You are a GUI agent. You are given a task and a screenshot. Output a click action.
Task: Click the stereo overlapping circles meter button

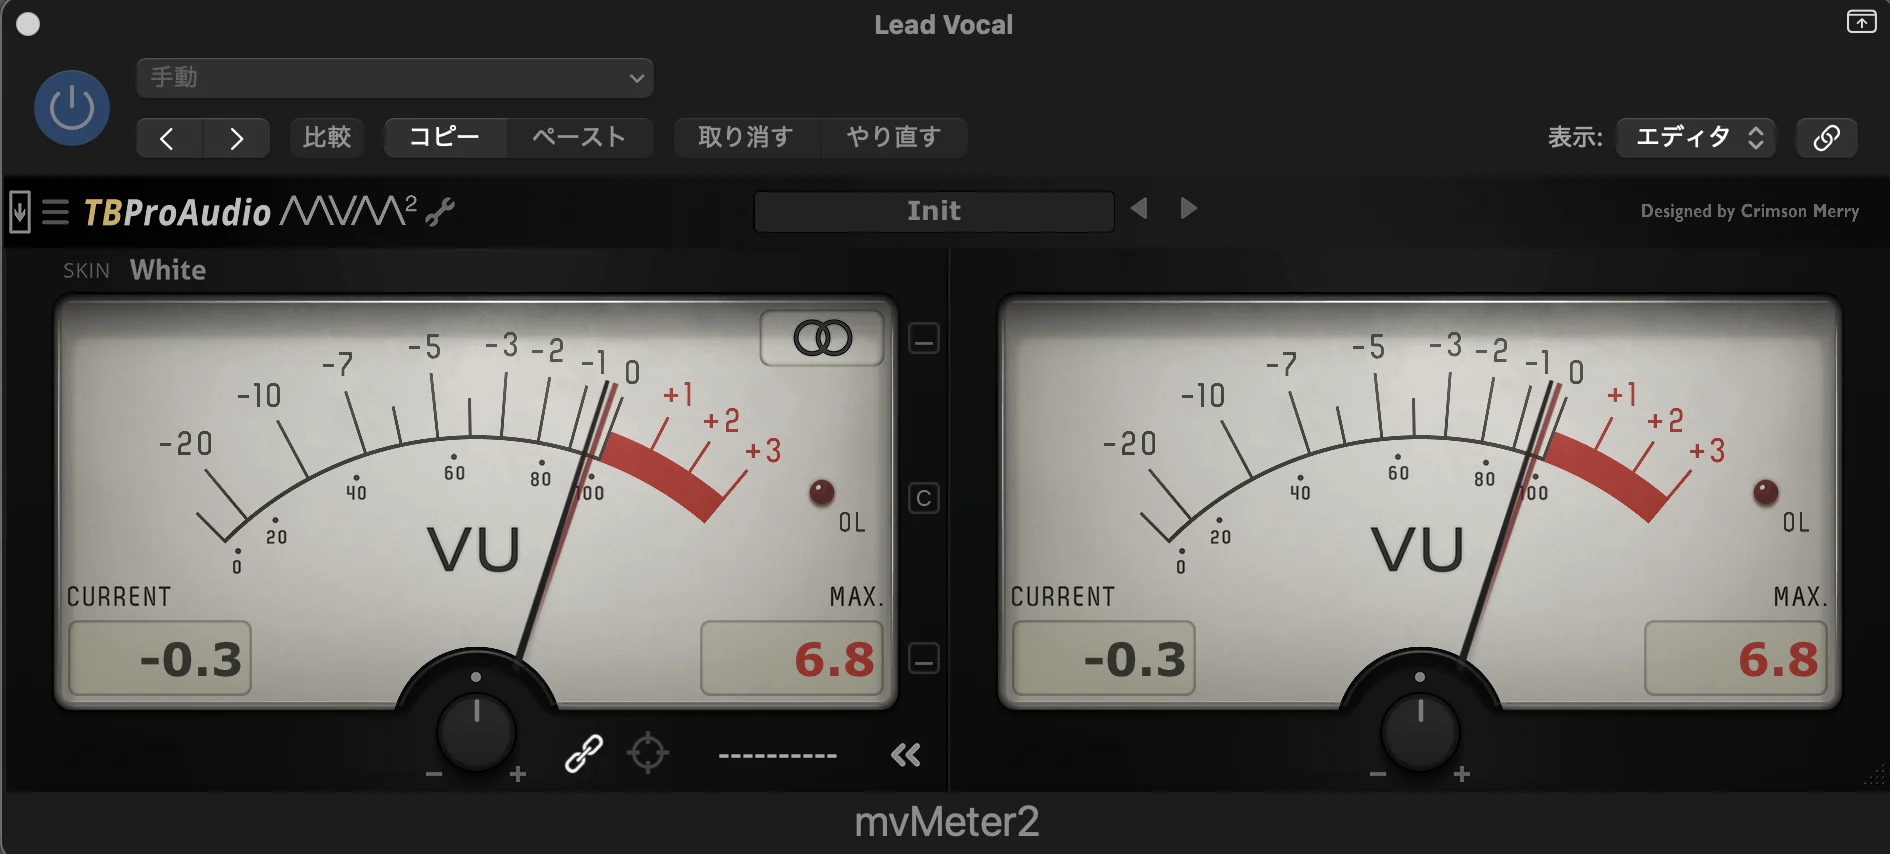pos(822,338)
